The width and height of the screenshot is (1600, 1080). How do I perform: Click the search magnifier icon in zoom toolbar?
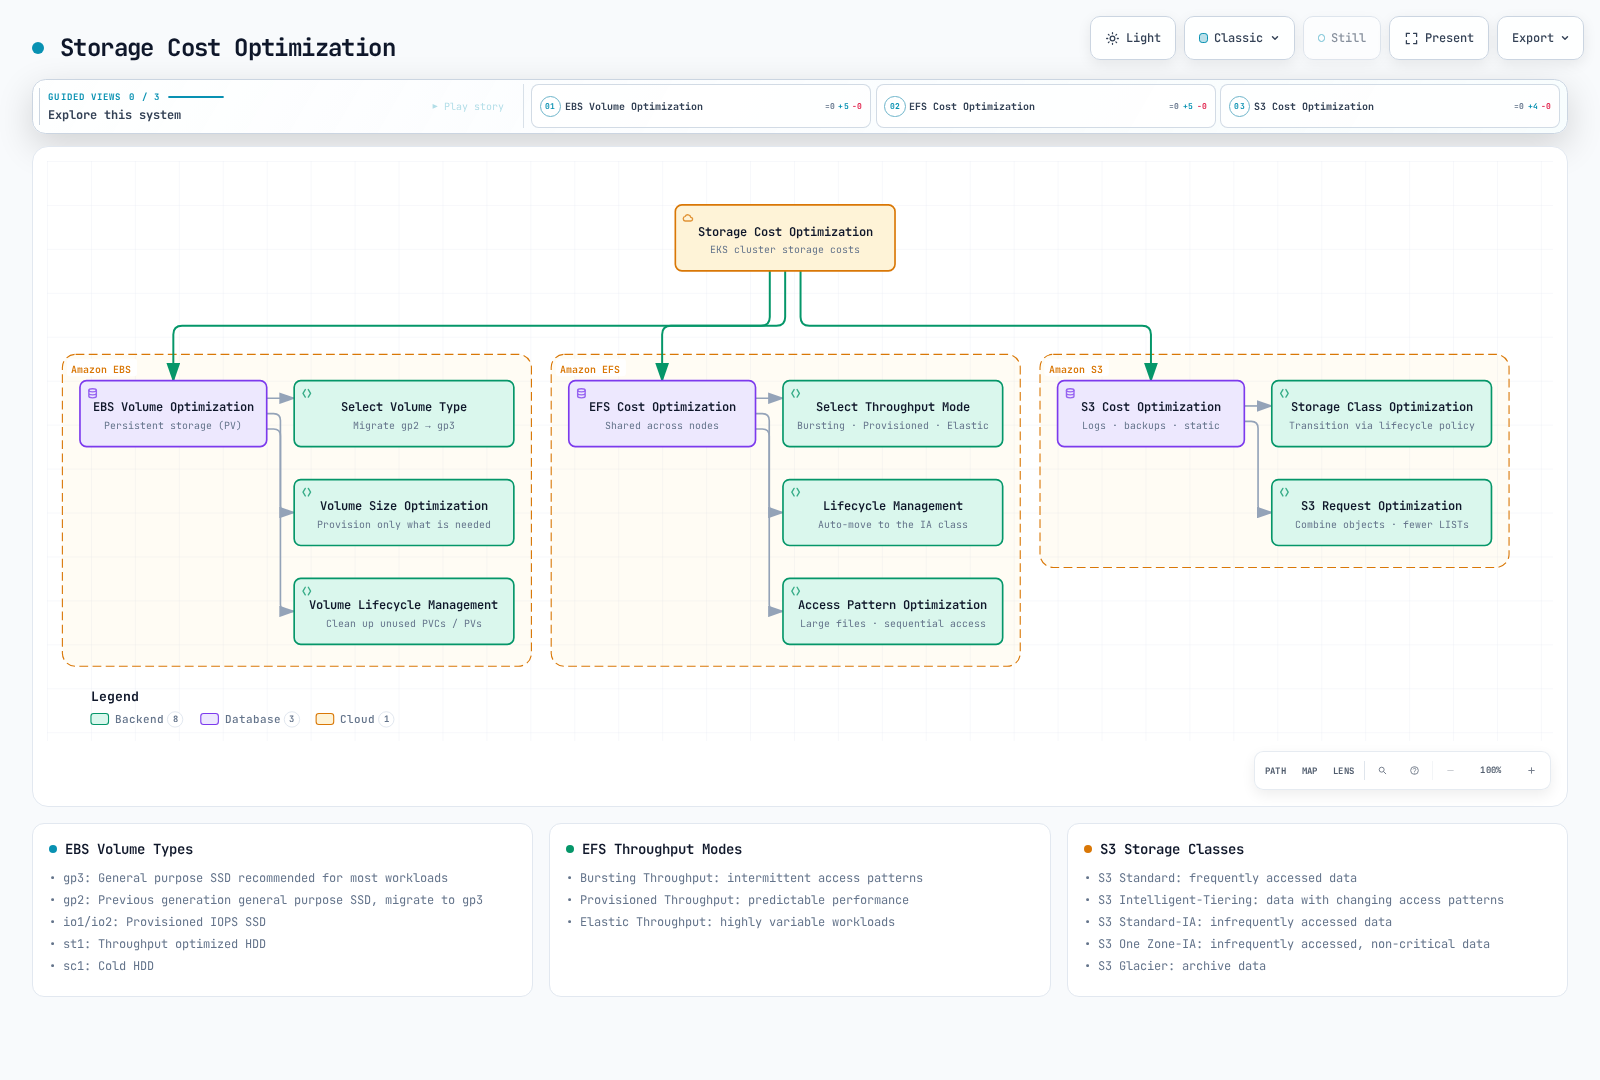pyautogui.click(x=1382, y=771)
